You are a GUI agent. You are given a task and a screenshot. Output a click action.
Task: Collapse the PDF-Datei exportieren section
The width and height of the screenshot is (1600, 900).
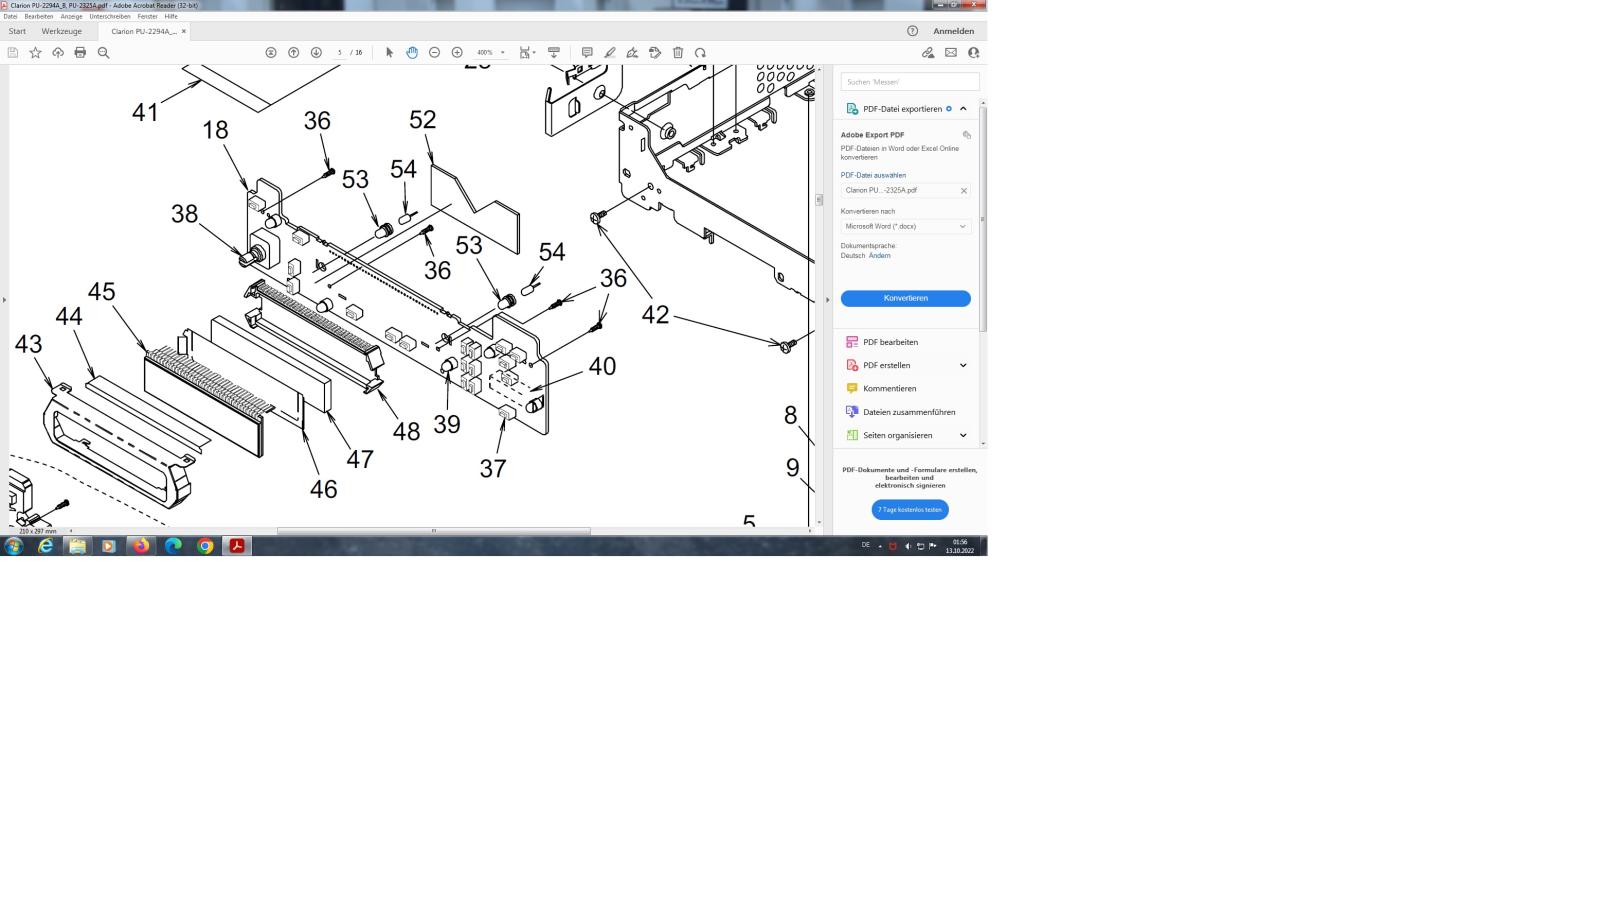point(963,109)
